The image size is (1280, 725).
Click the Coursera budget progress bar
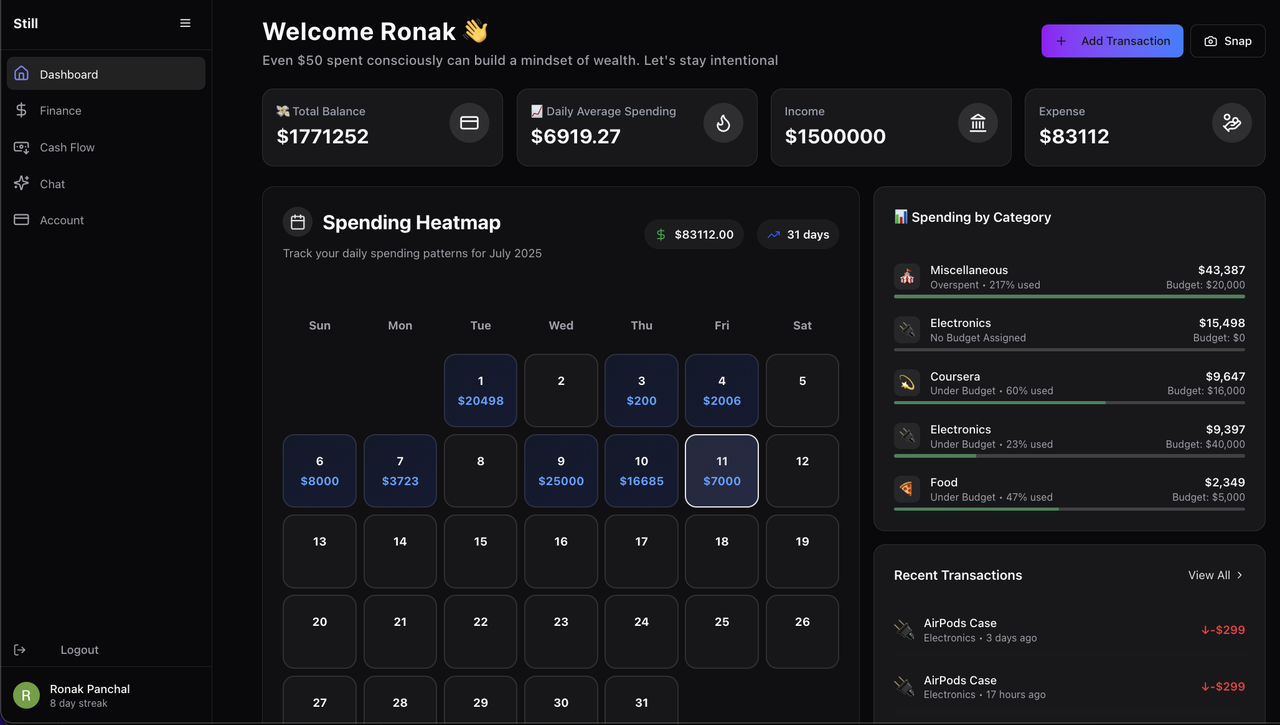(1069, 402)
